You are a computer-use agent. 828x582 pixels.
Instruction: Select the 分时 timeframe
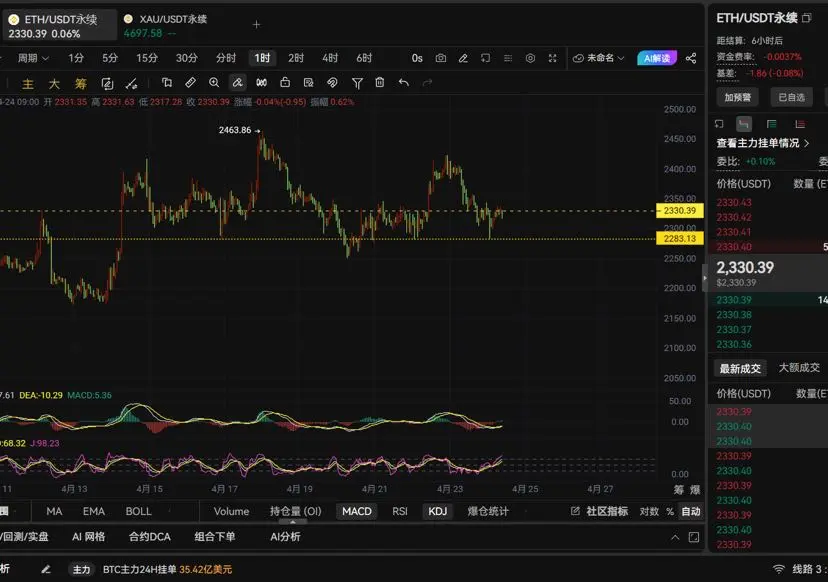(225, 58)
